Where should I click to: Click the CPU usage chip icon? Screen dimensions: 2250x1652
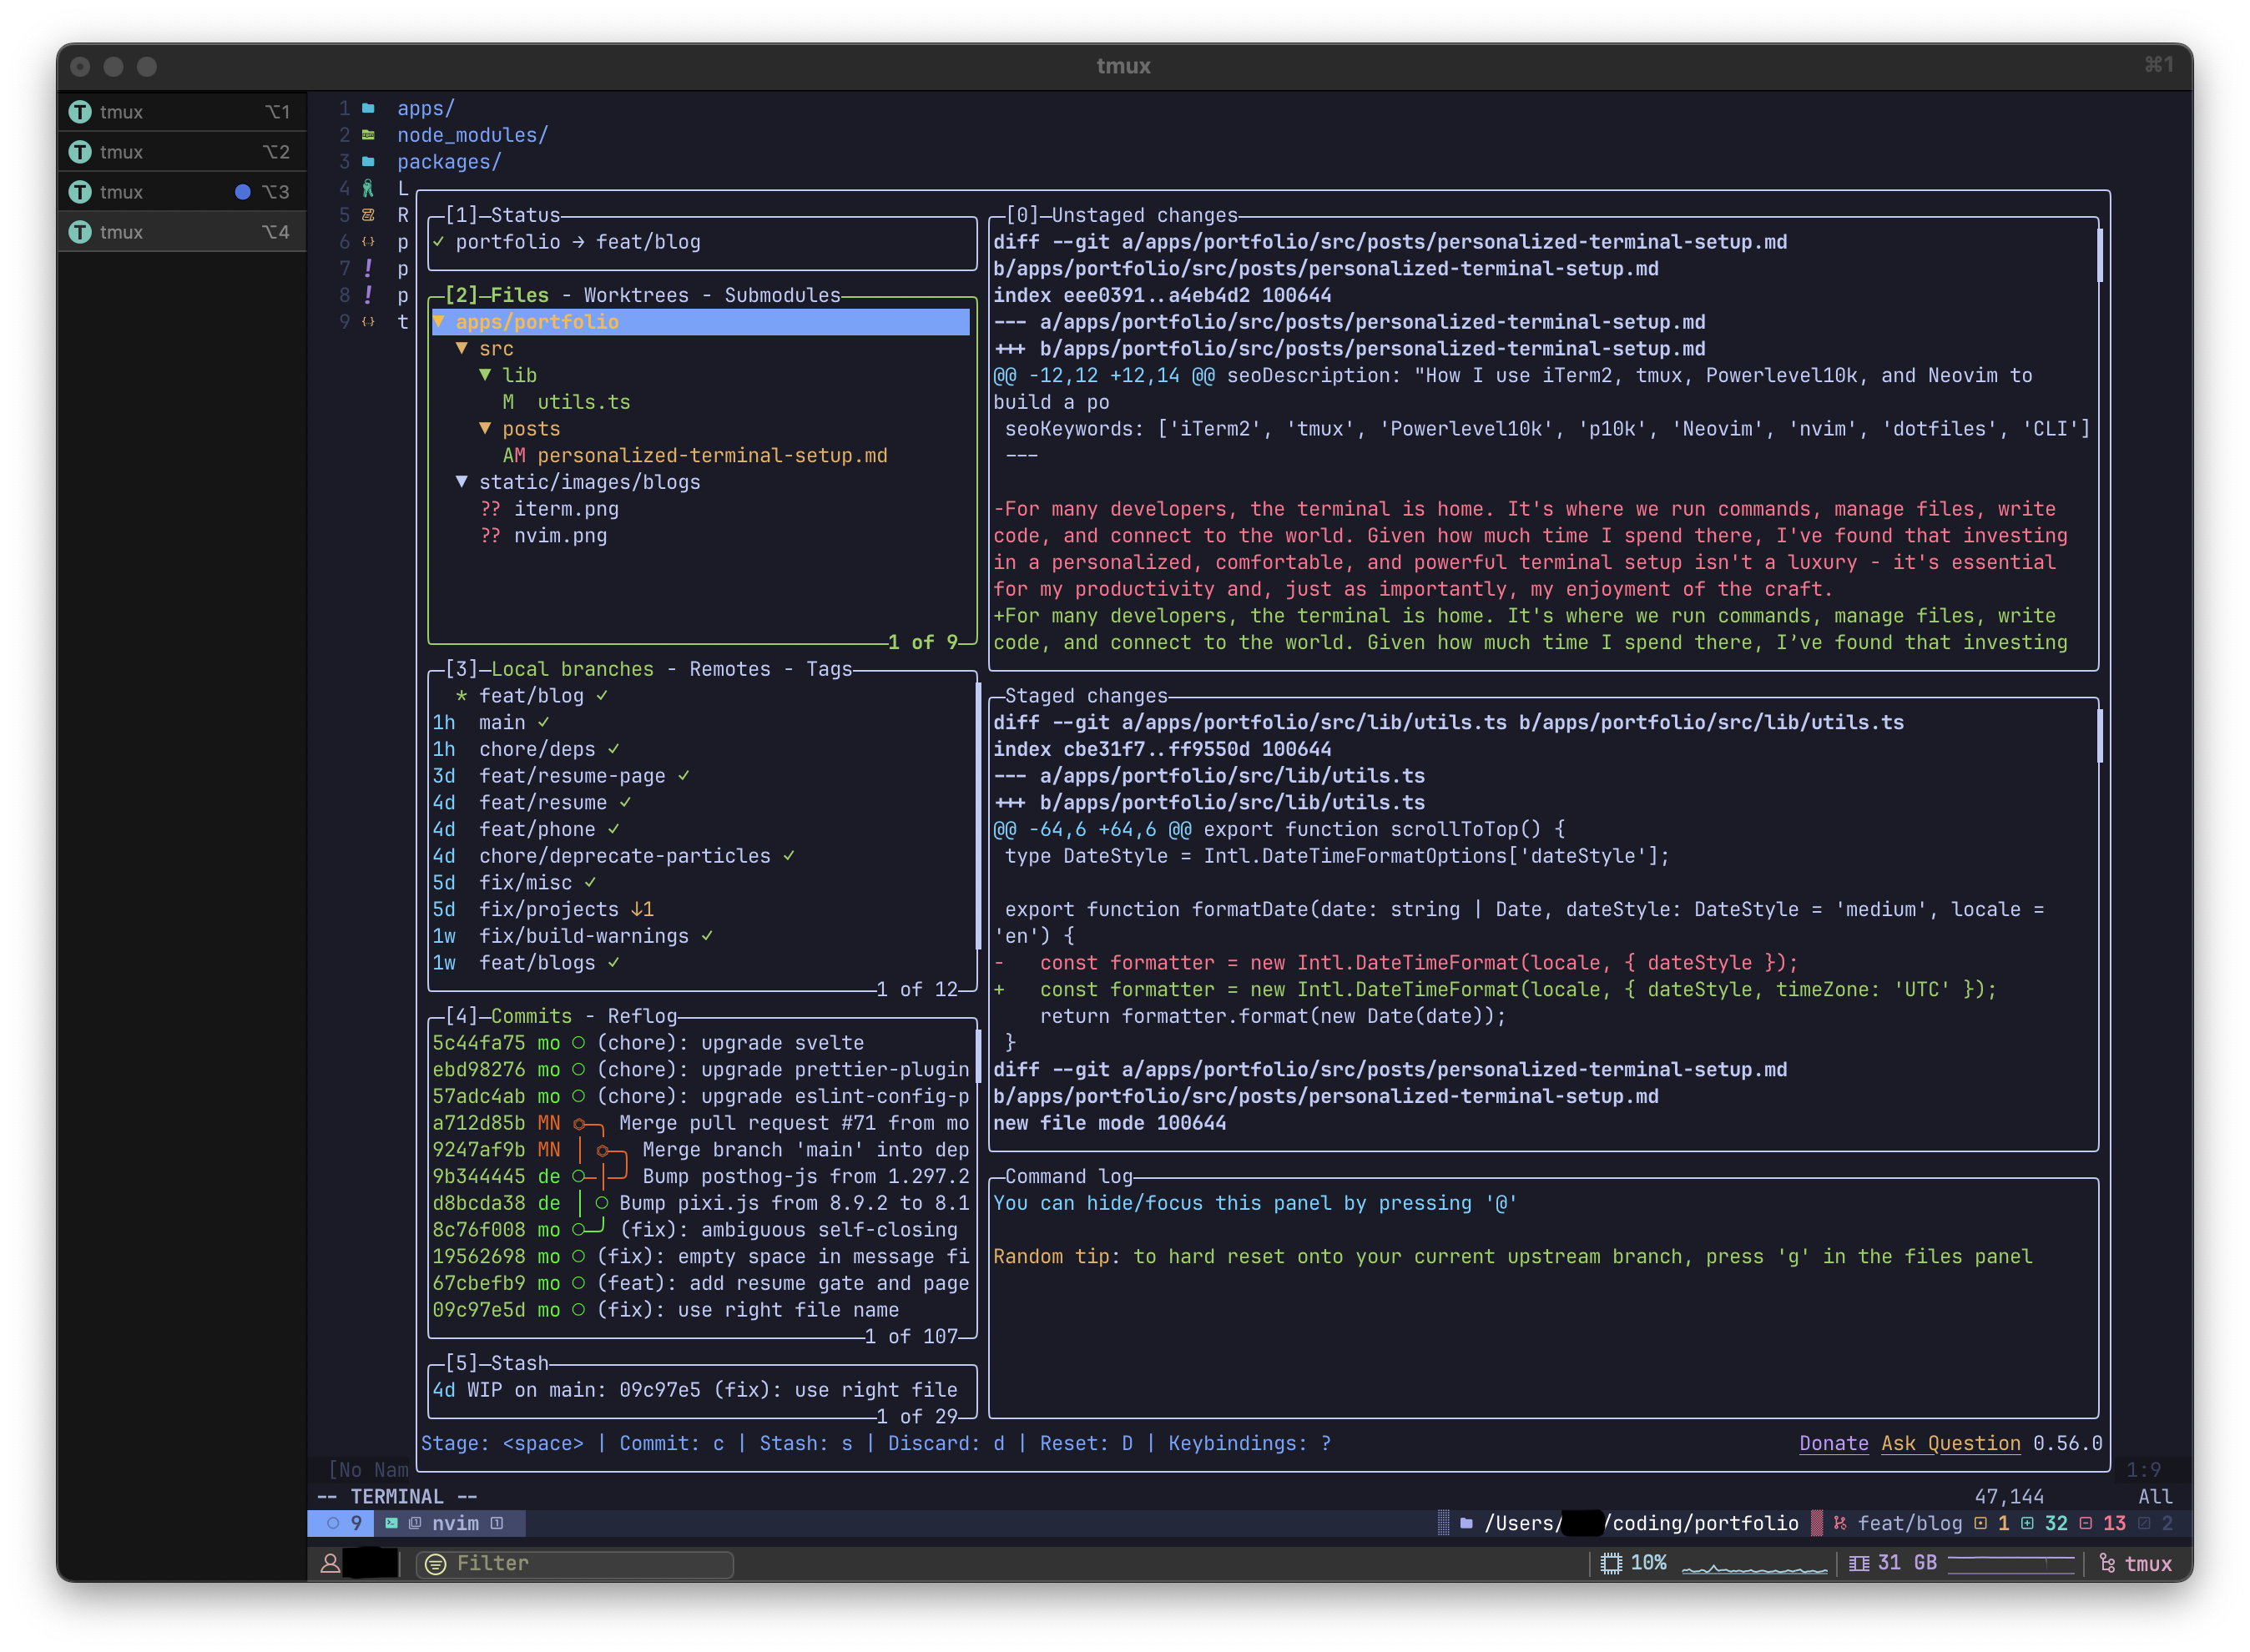click(x=1611, y=1564)
